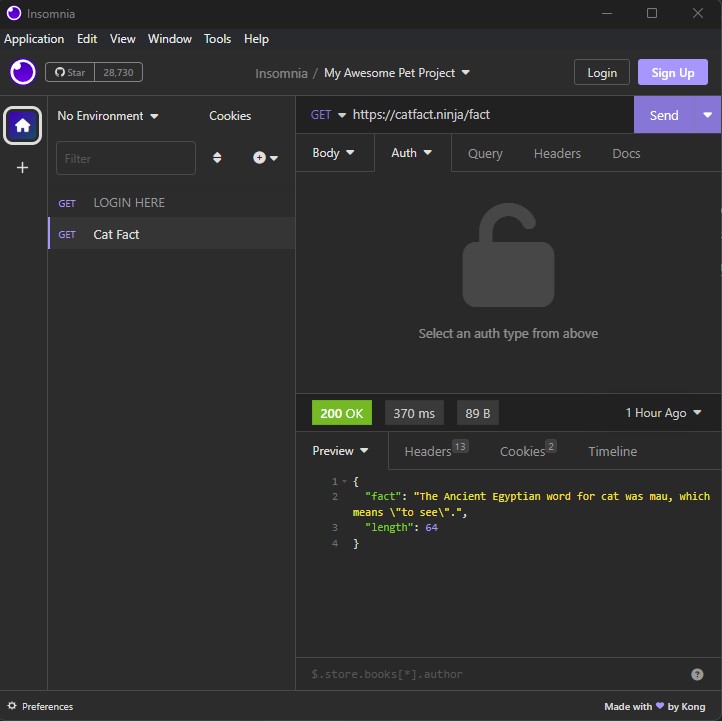Click the empty auth padlock icon
The height and width of the screenshot is (721, 722).
coord(508,255)
